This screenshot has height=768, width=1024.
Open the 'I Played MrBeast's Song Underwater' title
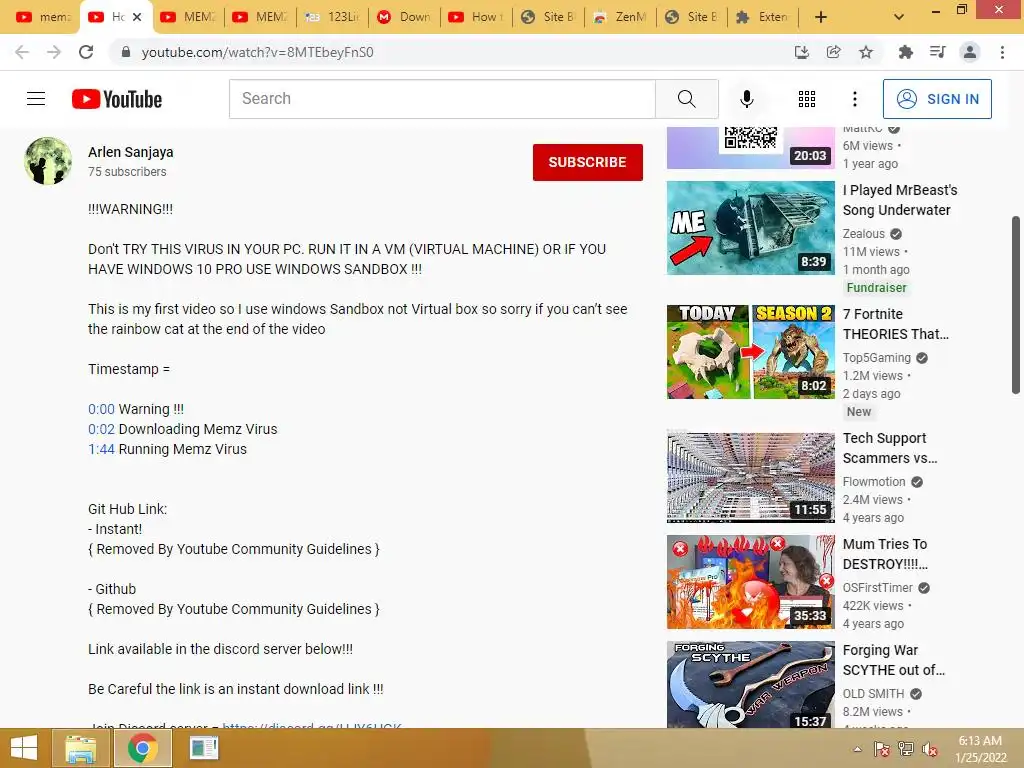pyautogui.click(x=900, y=200)
